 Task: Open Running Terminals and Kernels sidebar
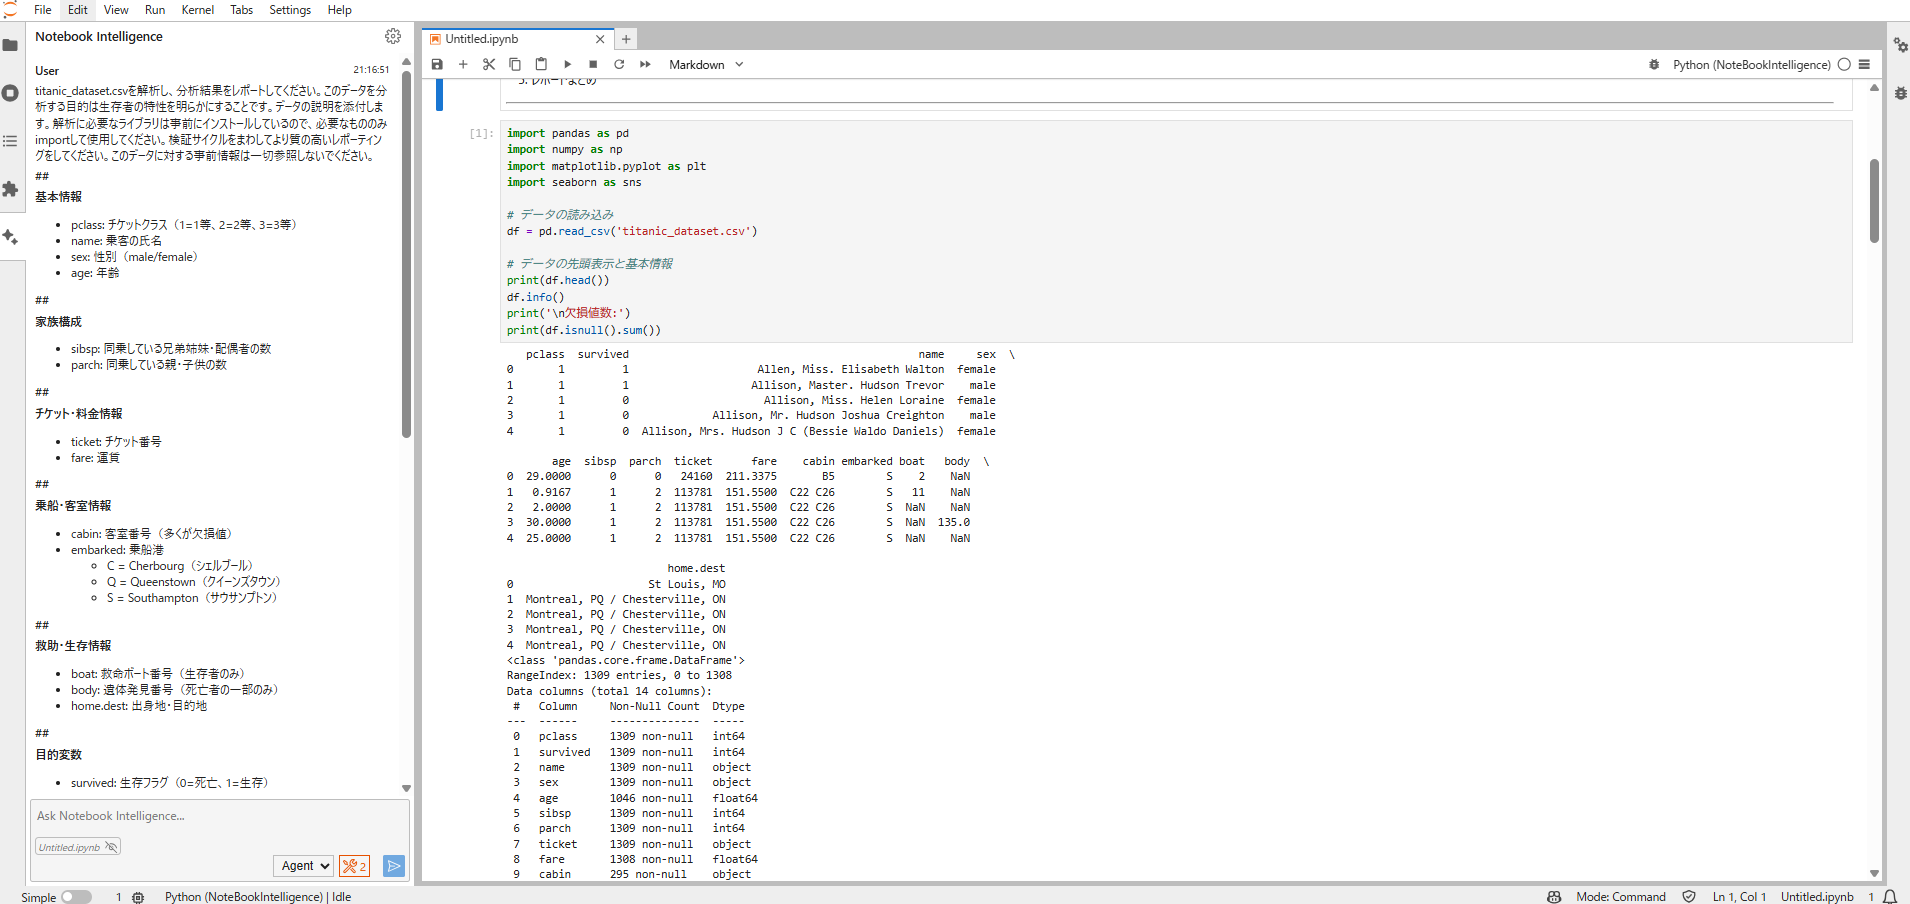10,93
